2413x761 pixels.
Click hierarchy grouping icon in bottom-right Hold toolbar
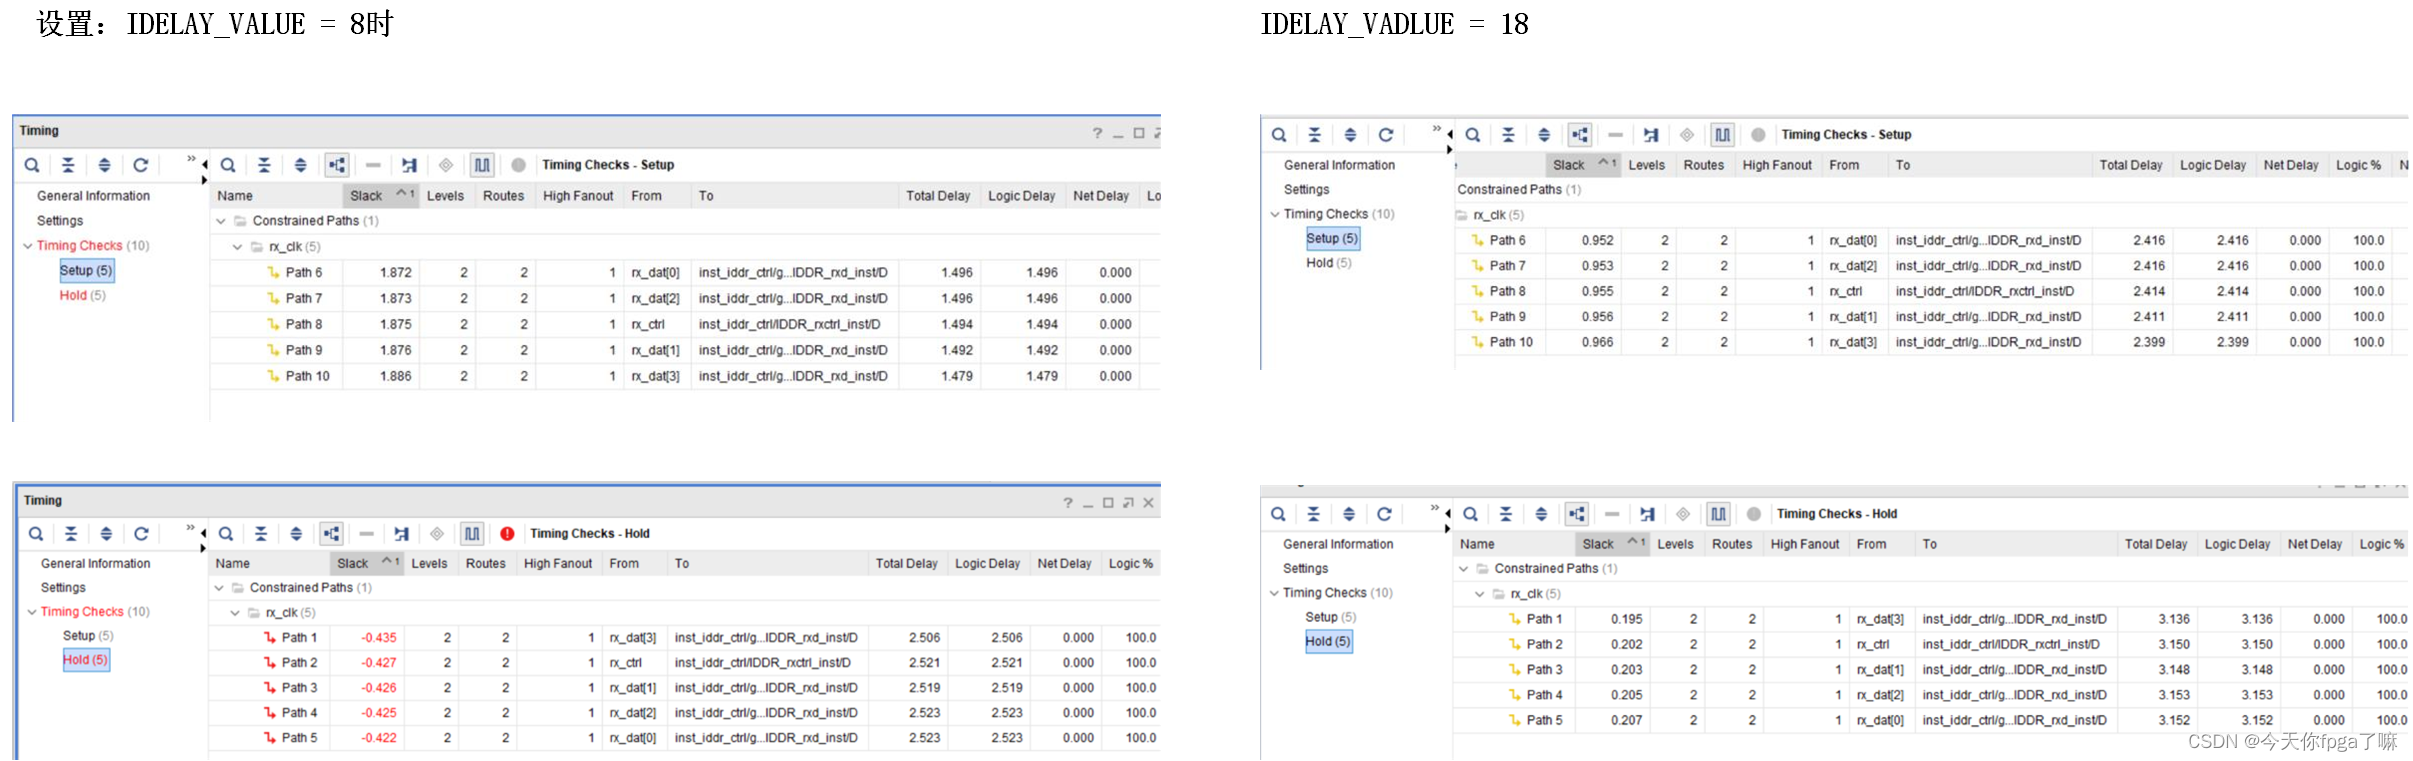(x=1577, y=514)
